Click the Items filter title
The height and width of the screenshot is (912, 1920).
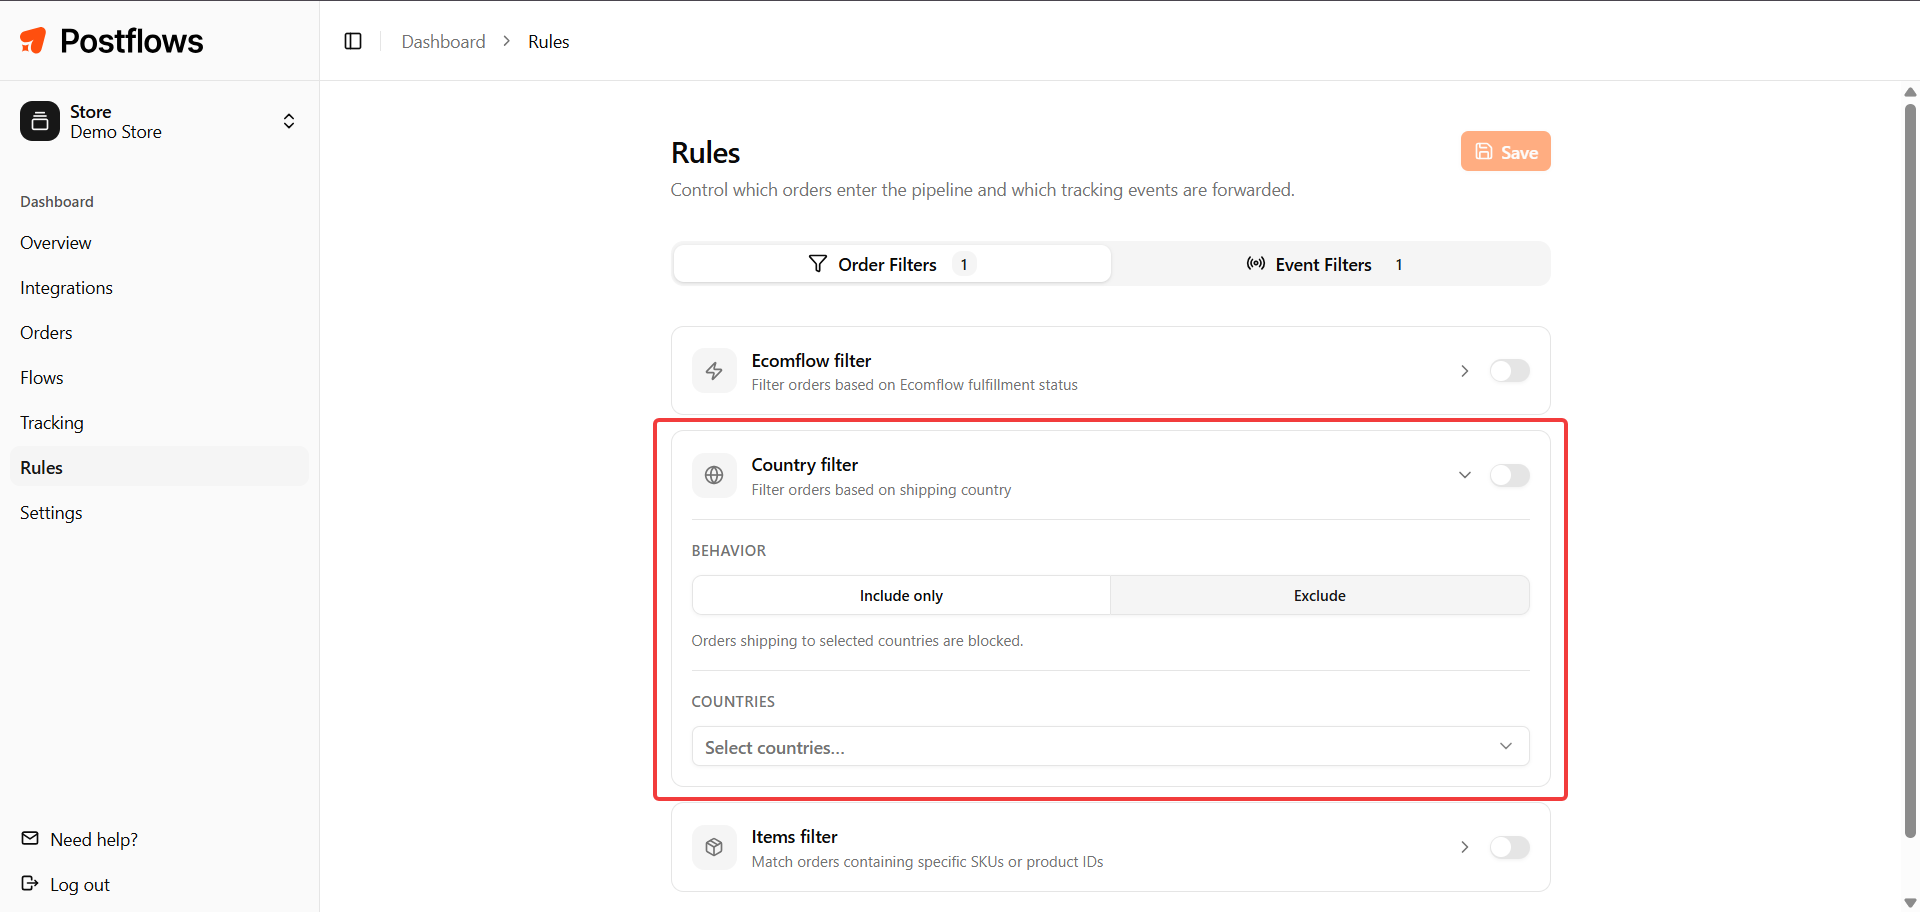795,836
